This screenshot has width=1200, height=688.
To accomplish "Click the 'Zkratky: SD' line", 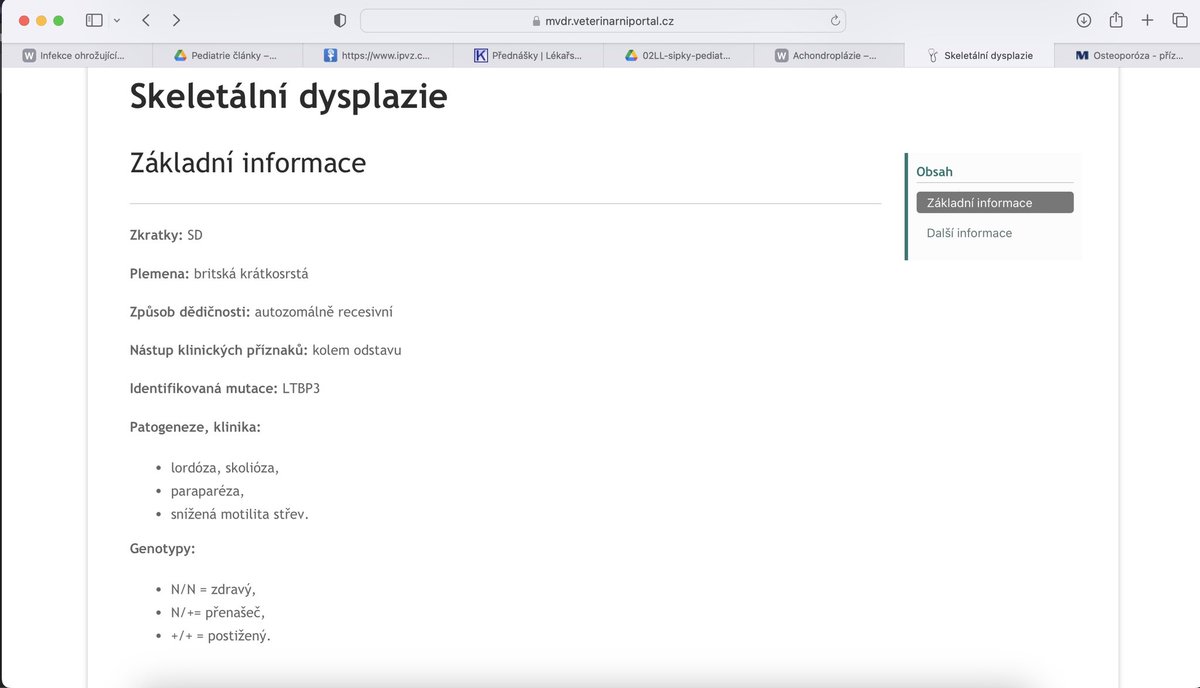I will click(166, 235).
